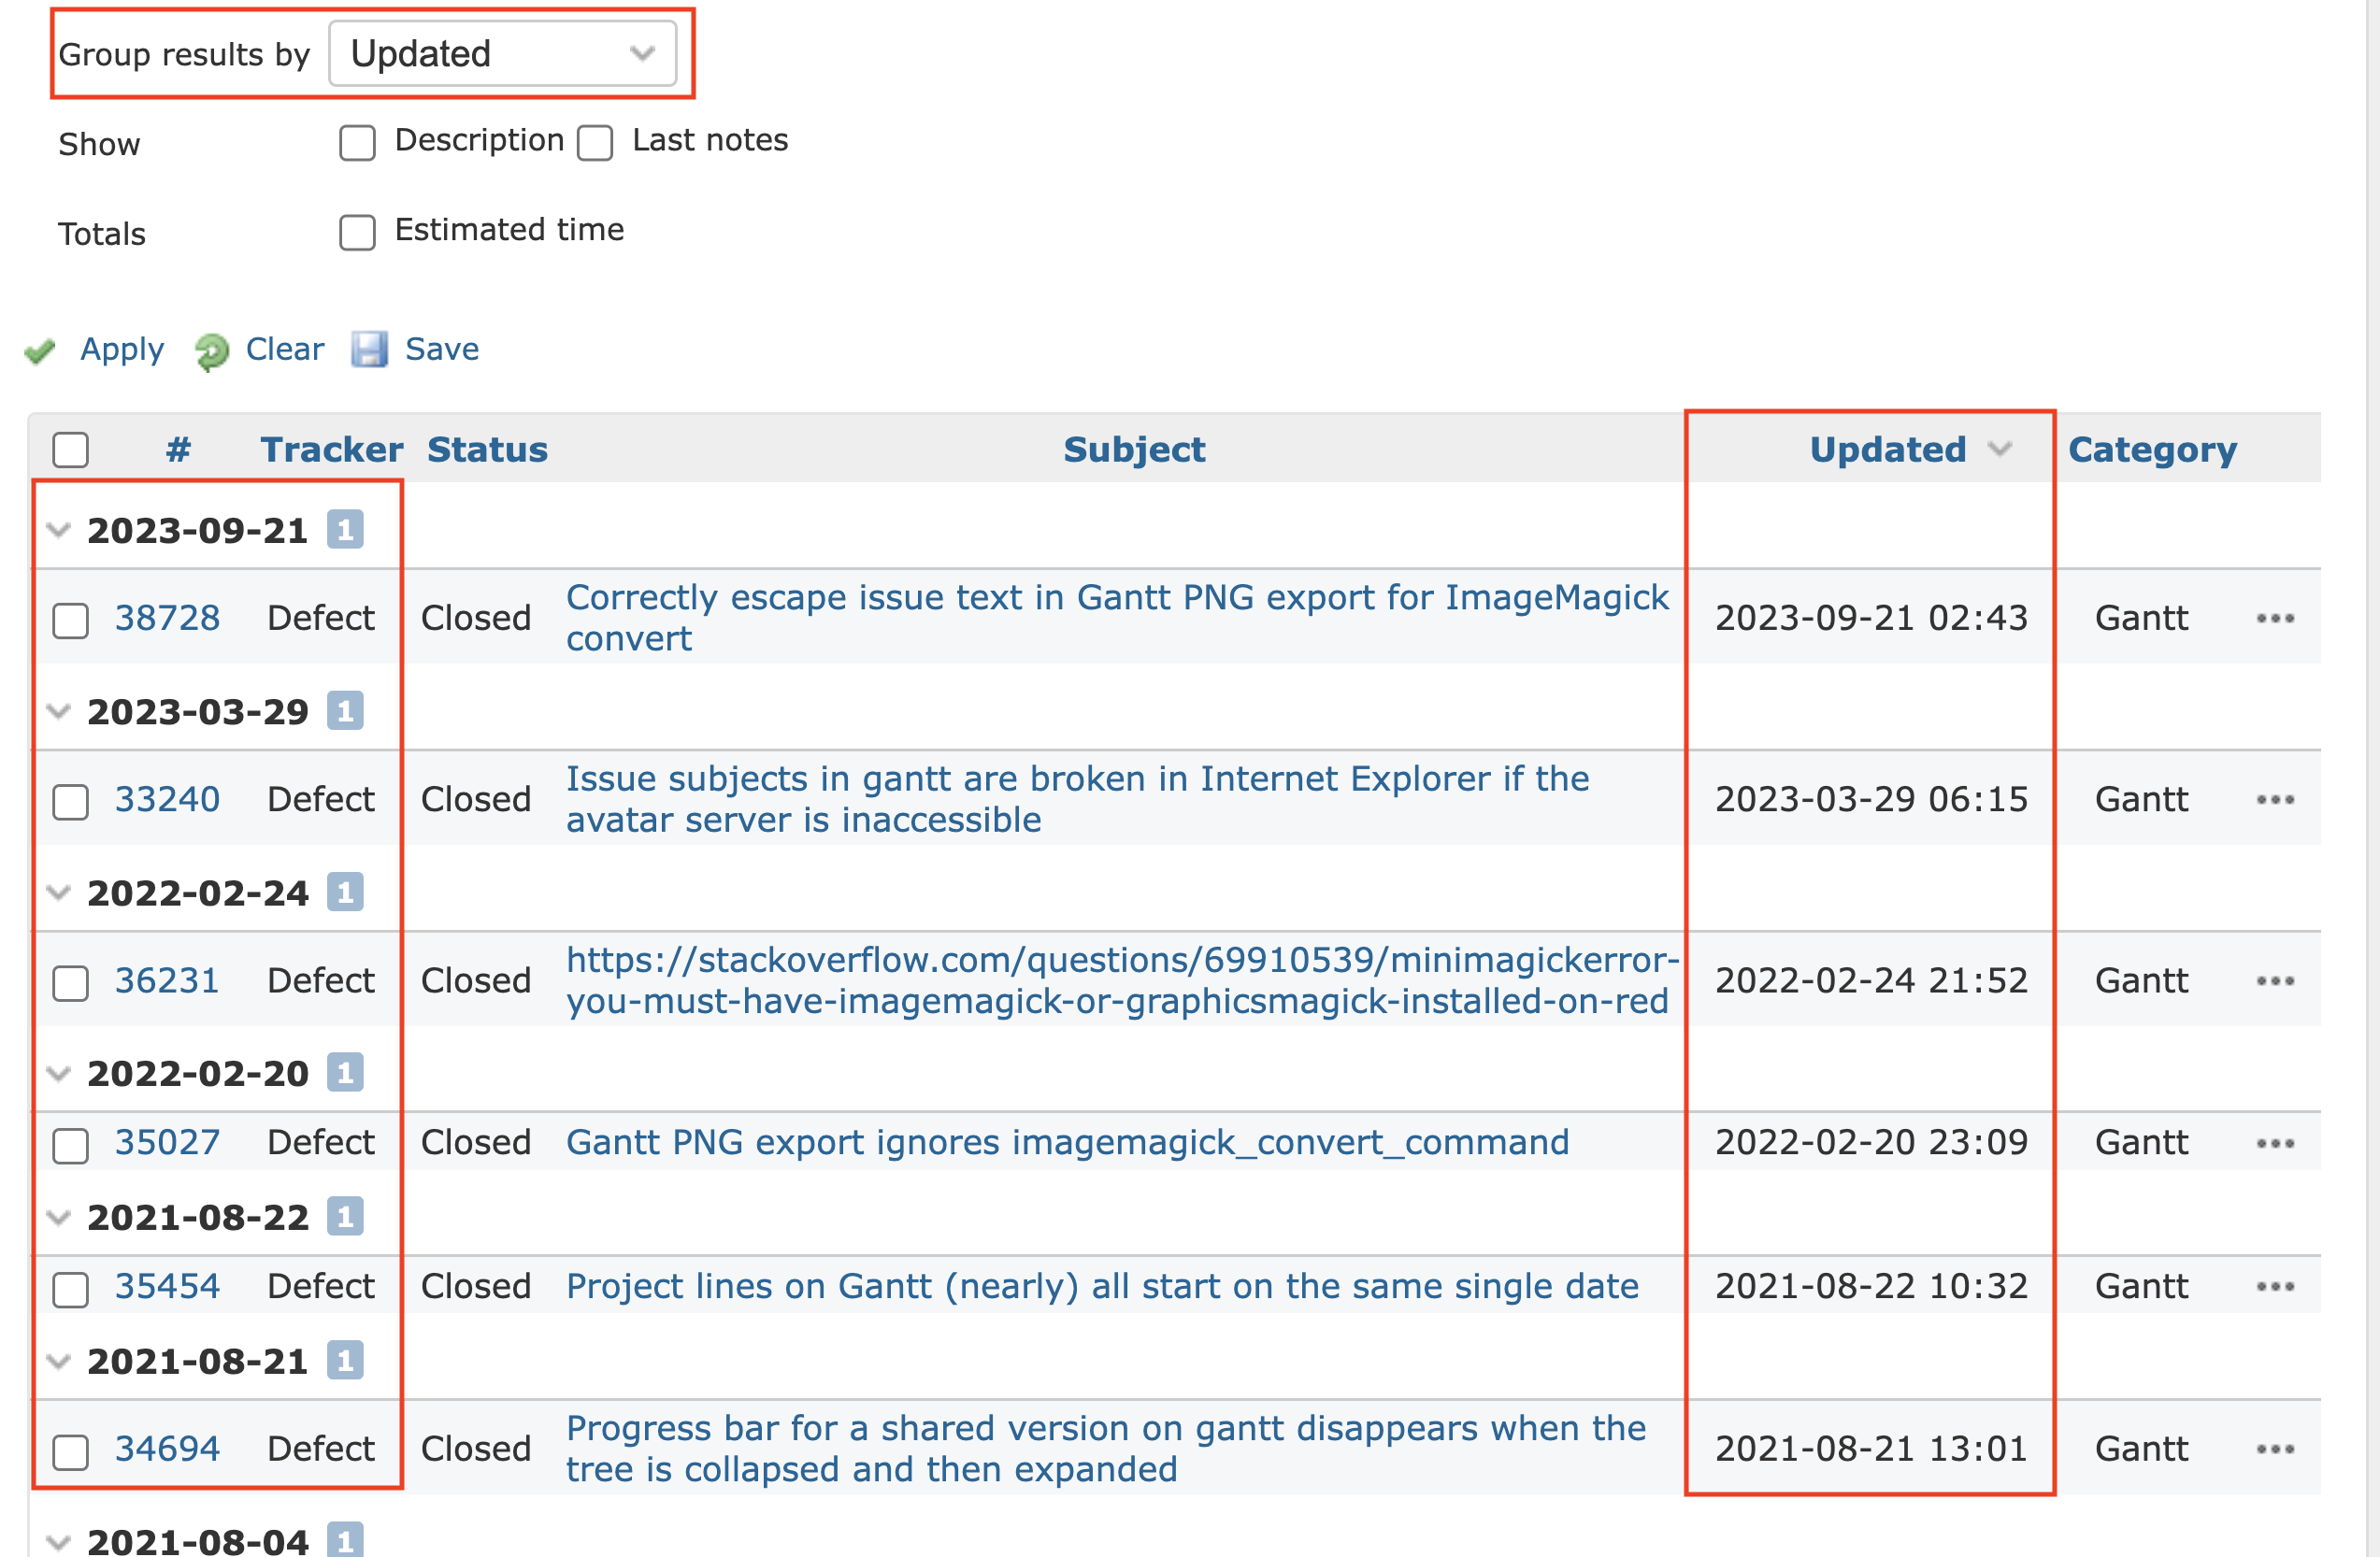Tick the Estimated time totals checkbox
The image size is (2380, 1557).
(357, 232)
